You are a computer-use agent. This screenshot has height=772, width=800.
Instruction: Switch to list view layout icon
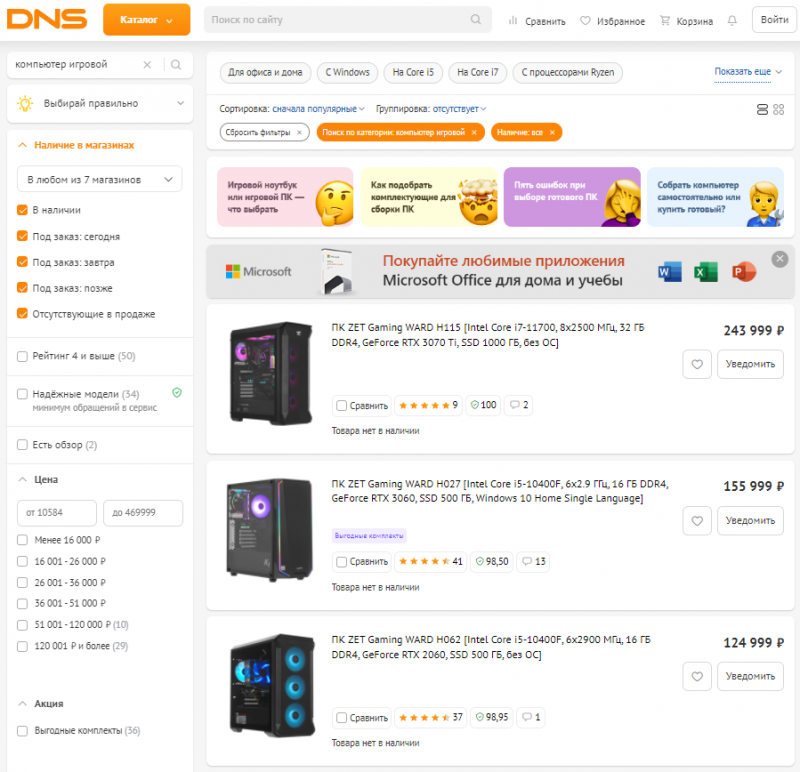click(x=762, y=109)
